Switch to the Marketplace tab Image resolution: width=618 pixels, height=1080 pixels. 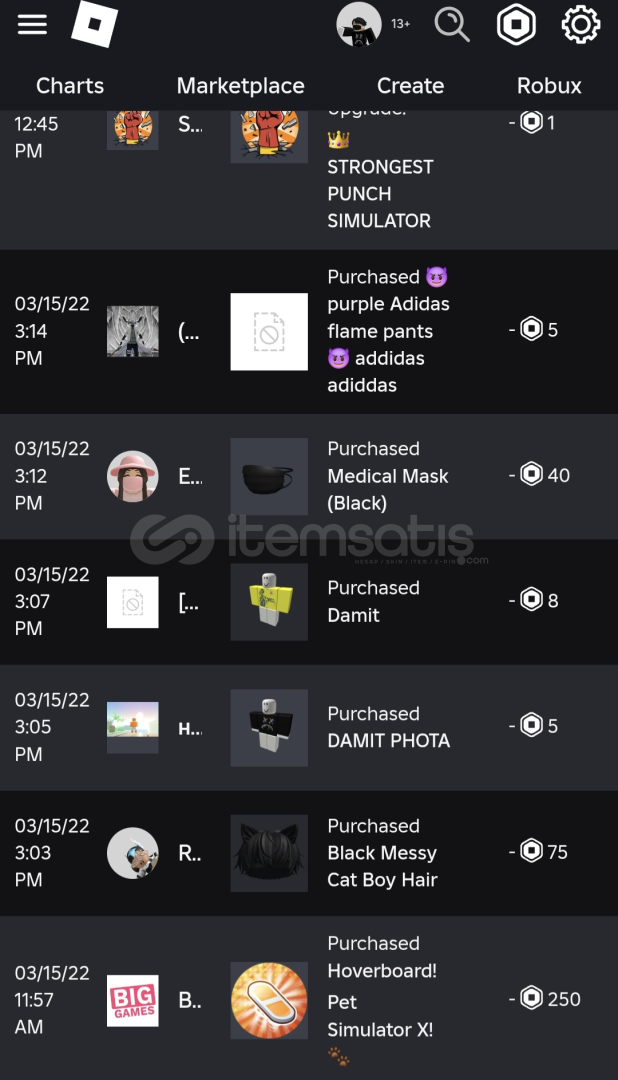(240, 86)
